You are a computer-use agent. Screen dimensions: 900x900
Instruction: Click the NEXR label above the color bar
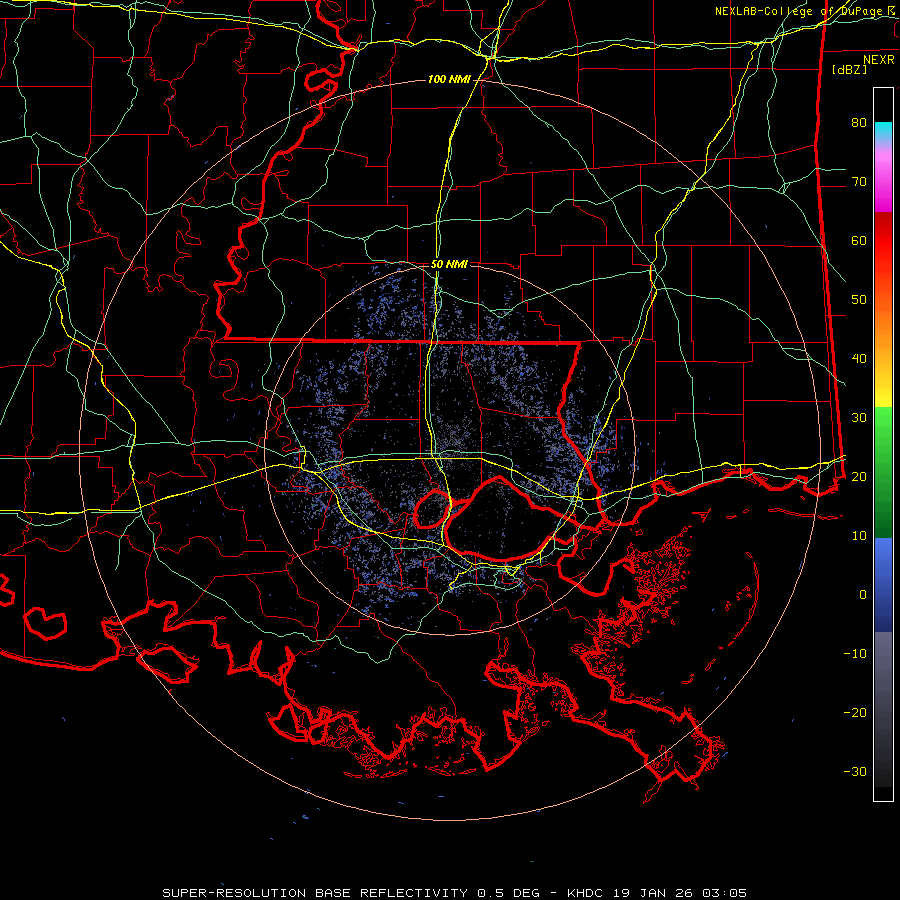pyautogui.click(x=879, y=60)
